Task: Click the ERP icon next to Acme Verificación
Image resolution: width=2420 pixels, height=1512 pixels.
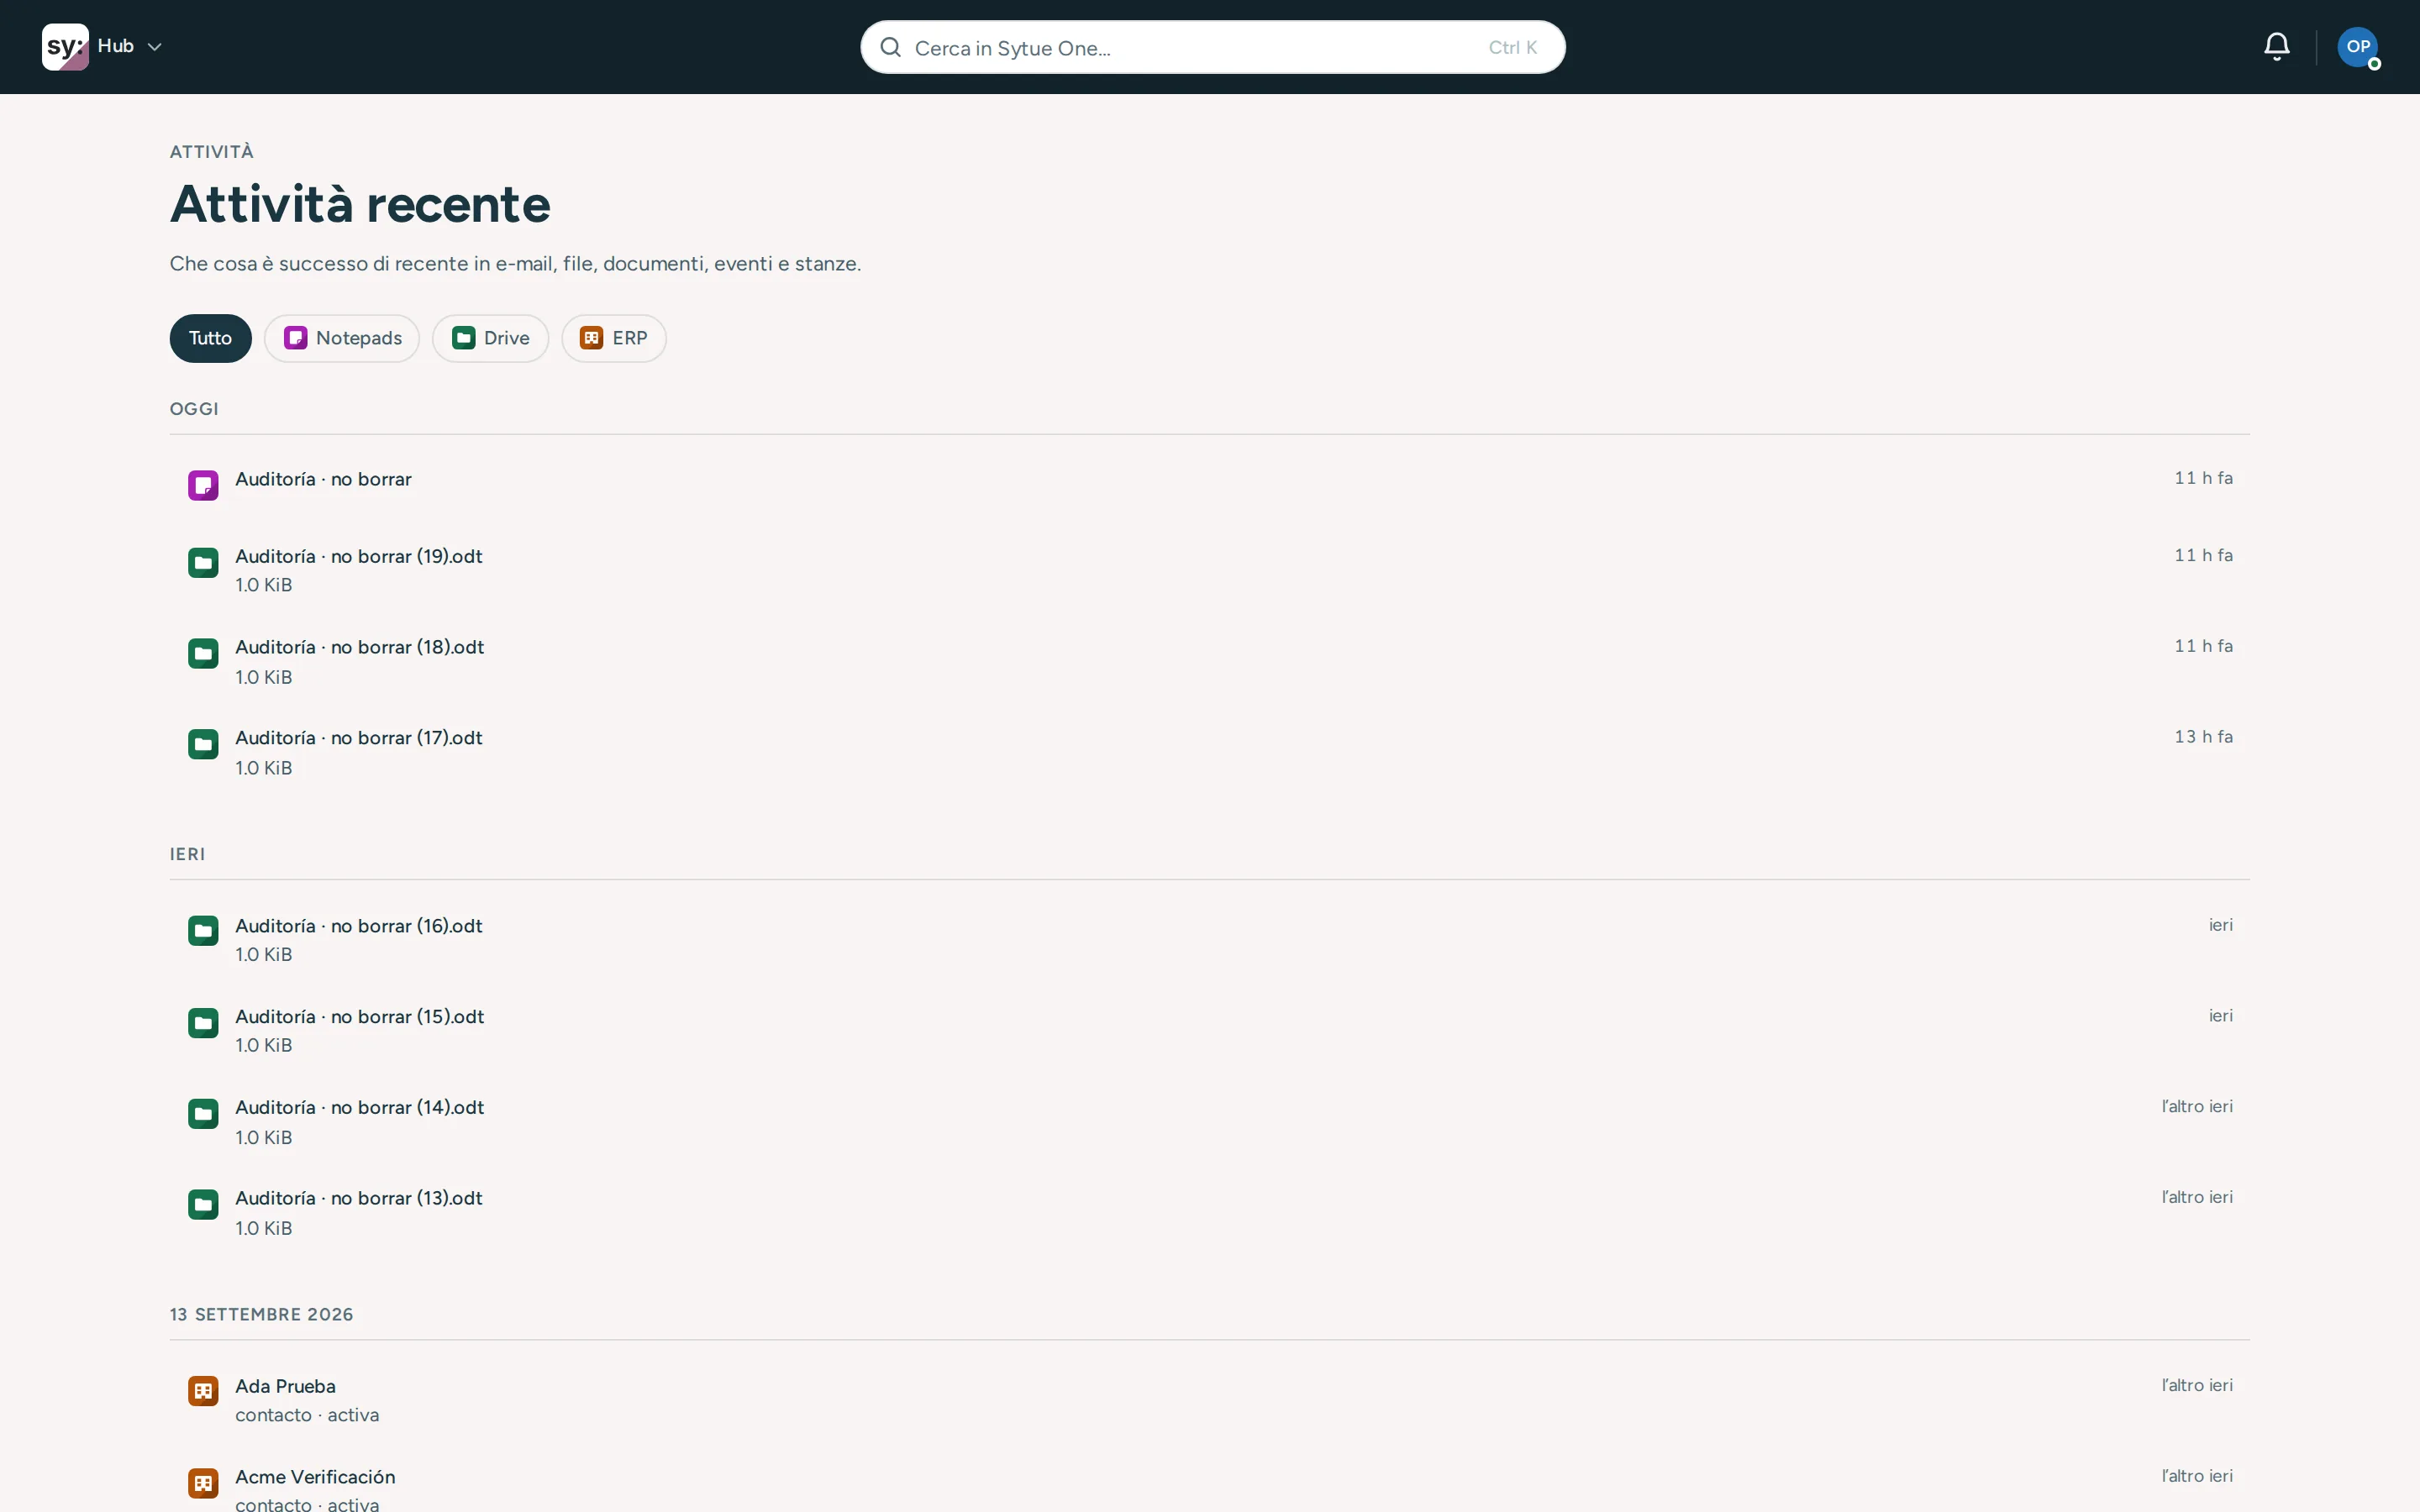Action: [x=203, y=1482]
